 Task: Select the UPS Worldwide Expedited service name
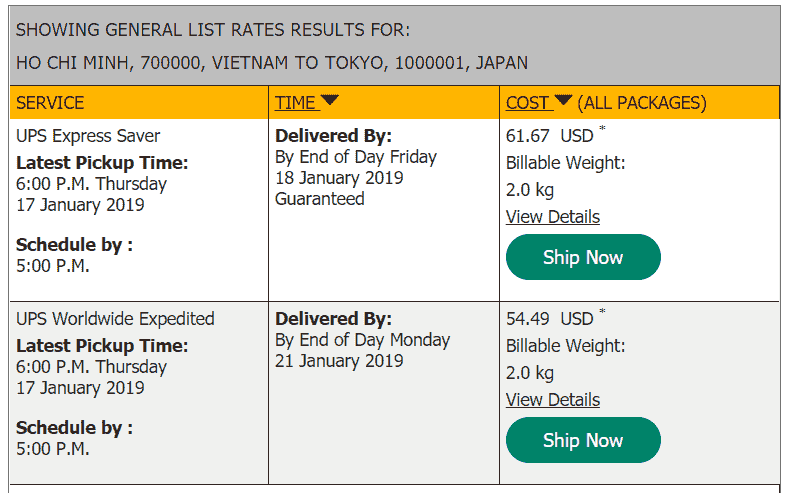pyautogui.click(x=115, y=319)
